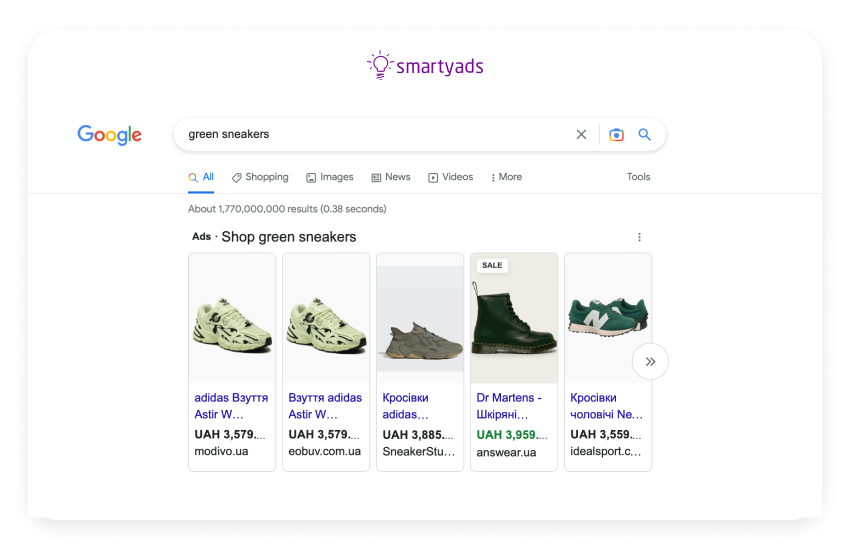Viewport: 850px width, 550px height.
Task: Open the 'Кросівки adidas…' product link
Action: click(x=405, y=406)
